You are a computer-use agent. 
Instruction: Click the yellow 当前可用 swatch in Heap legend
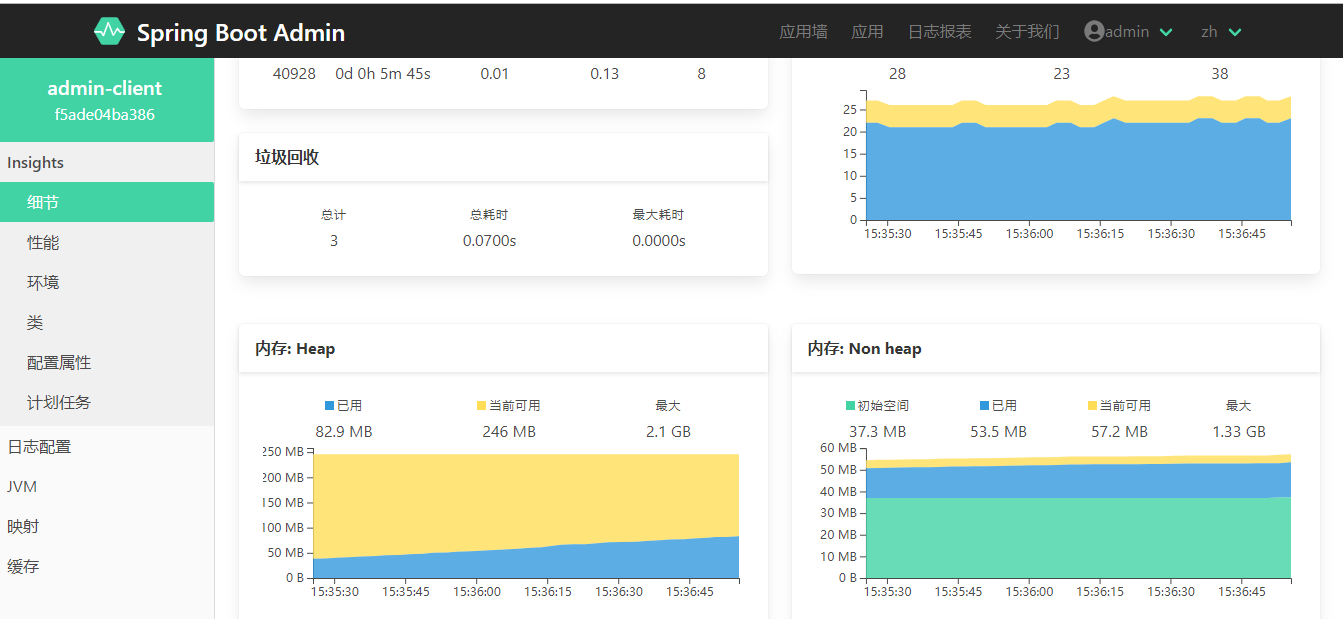tap(481, 406)
